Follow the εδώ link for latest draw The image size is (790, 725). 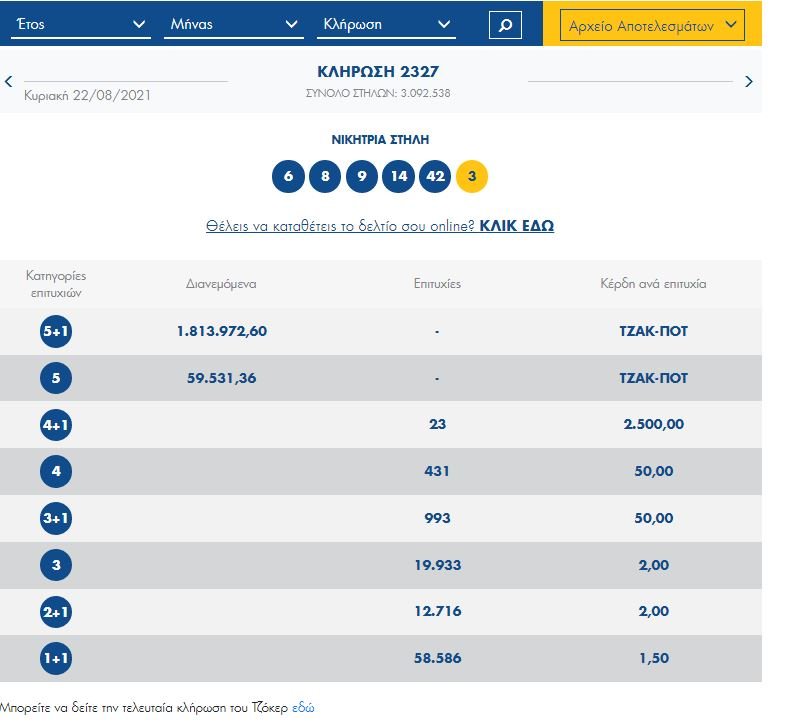(x=303, y=708)
